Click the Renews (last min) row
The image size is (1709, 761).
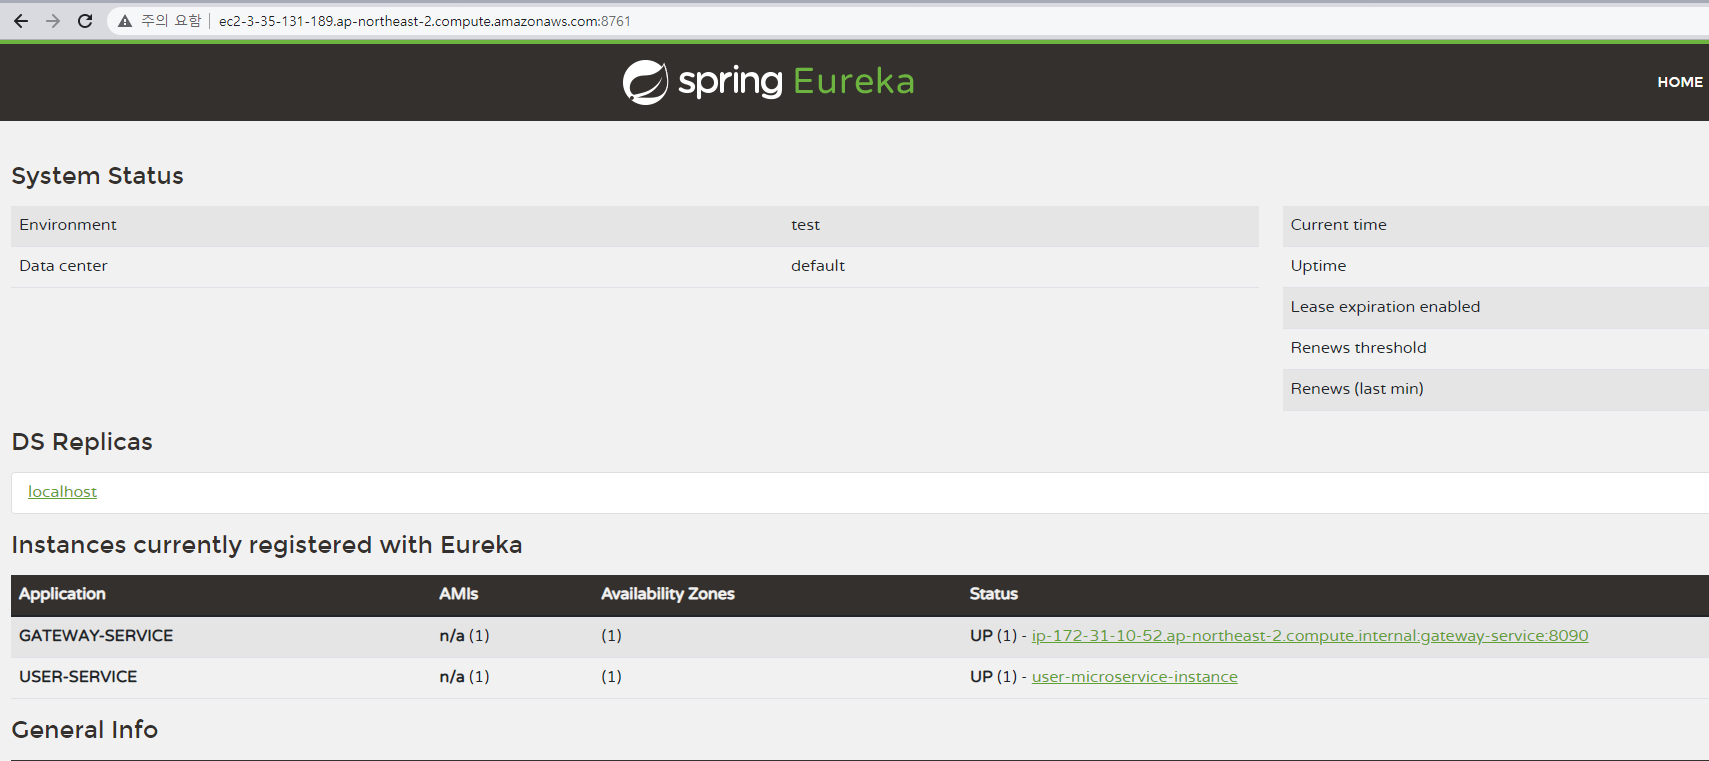coord(1496,390)
